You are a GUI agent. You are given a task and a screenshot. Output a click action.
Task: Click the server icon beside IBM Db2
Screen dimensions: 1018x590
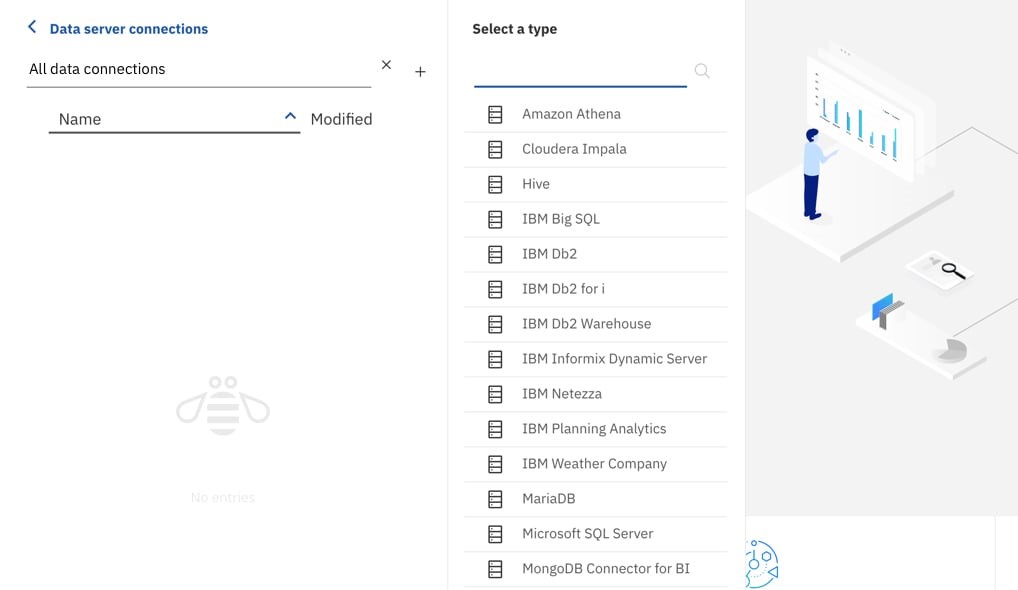(495, 254)
